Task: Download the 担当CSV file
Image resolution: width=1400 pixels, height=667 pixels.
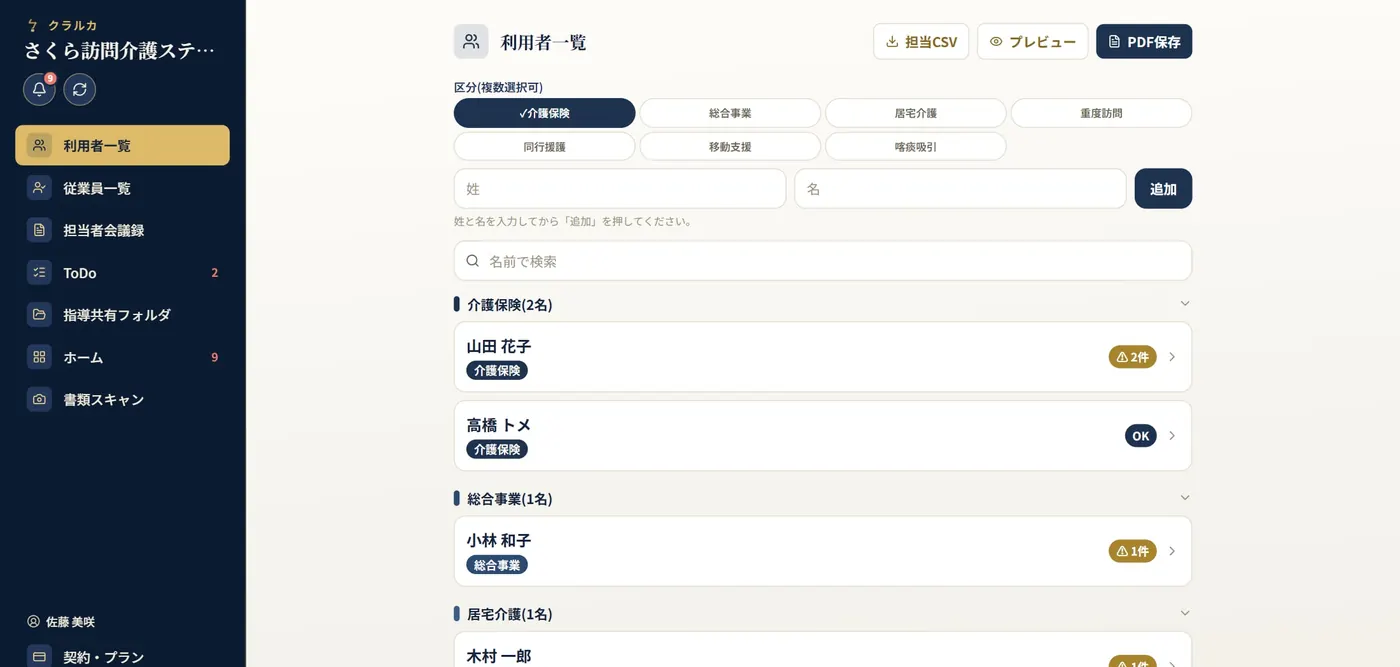Action: pos(921,42)
